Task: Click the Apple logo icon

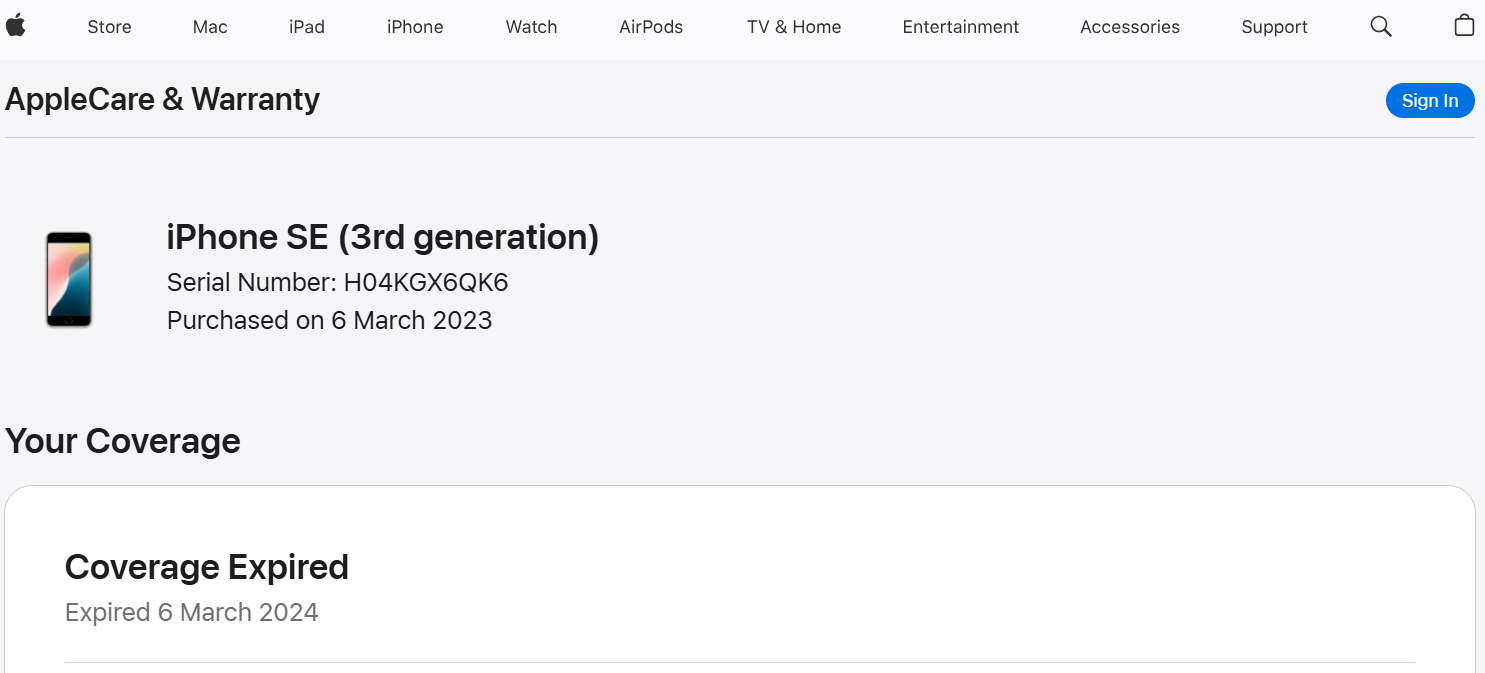Action: pyautogui.click(x=15, y=26)
